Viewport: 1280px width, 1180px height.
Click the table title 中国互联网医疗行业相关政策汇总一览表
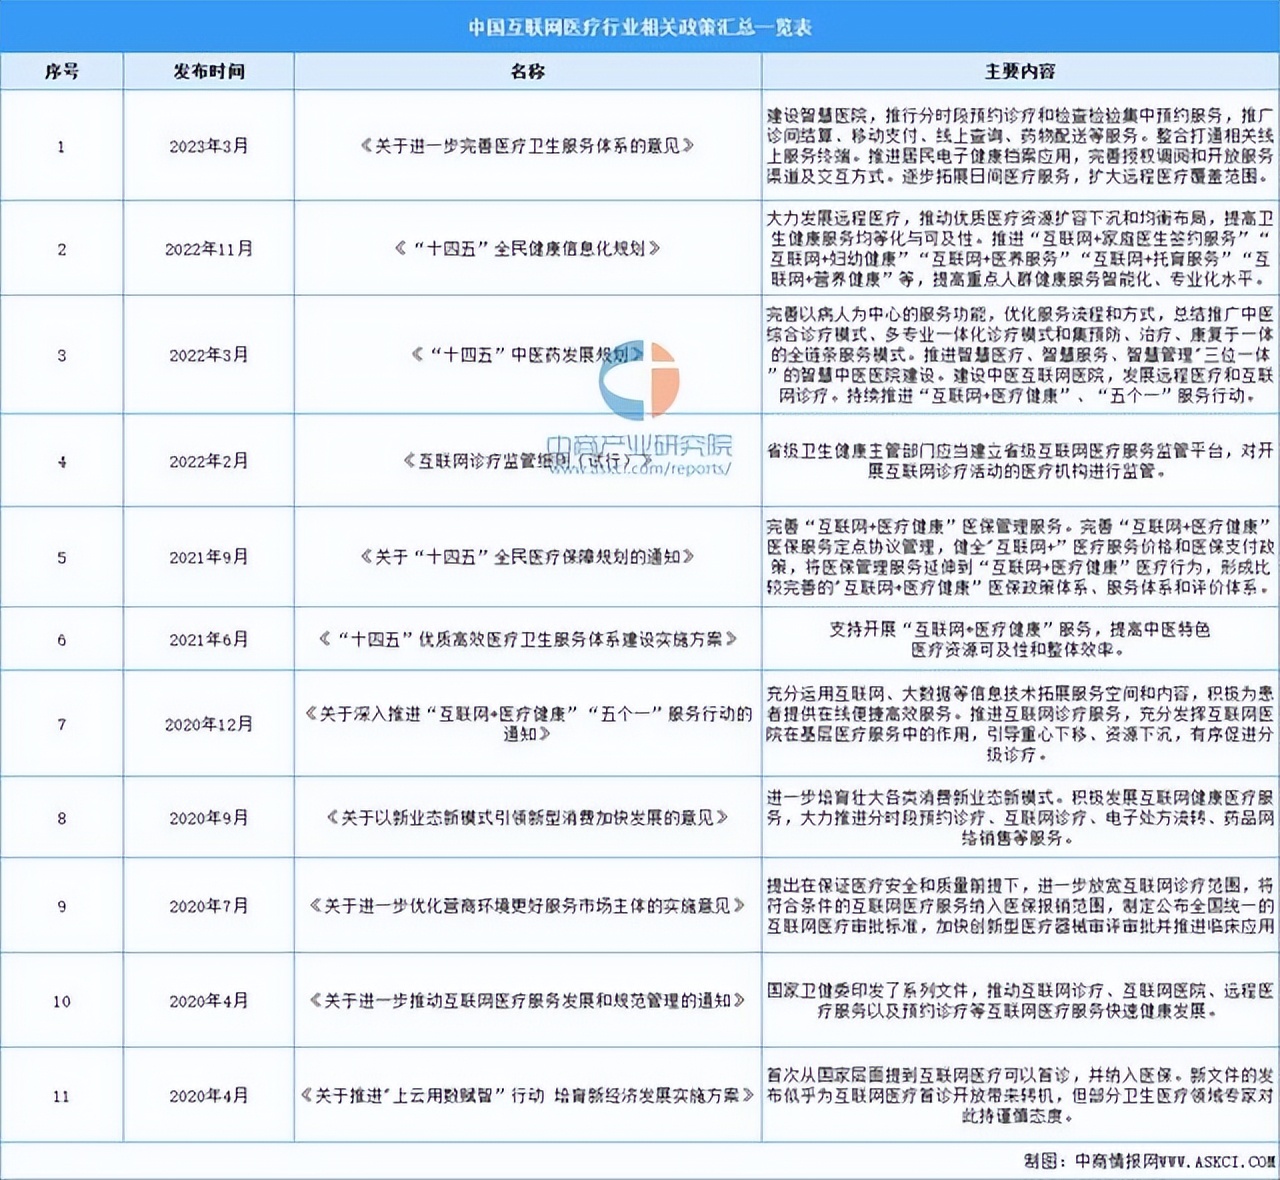640,27
